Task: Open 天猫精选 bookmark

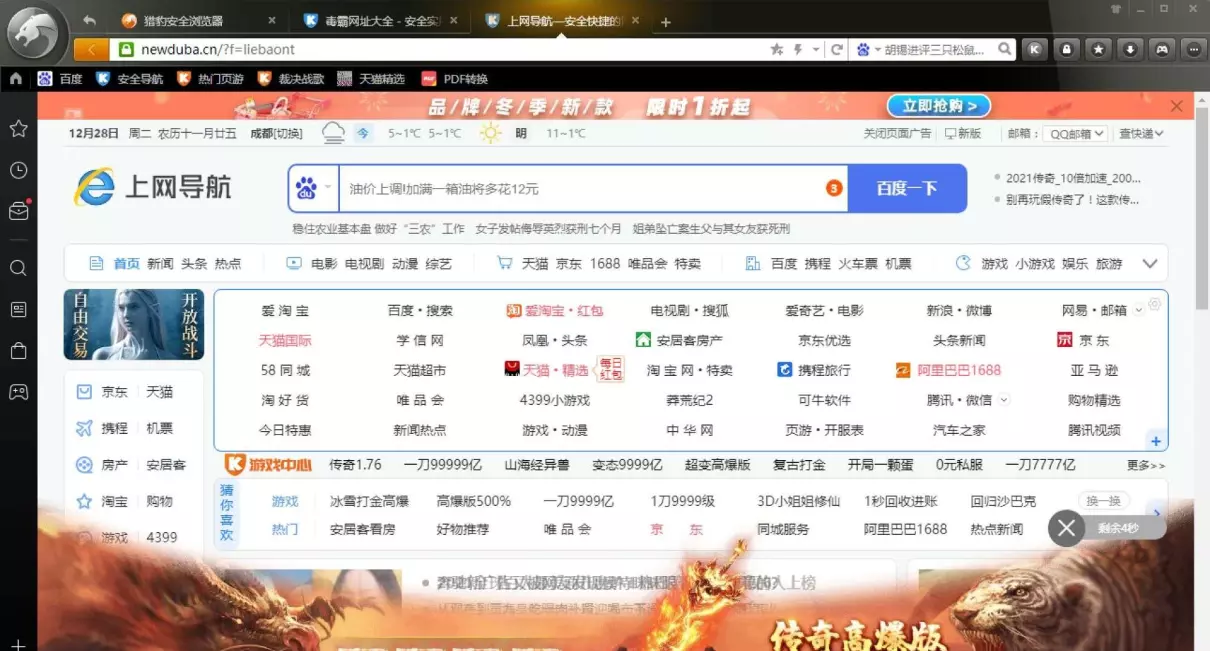Action: click(371, 78)
